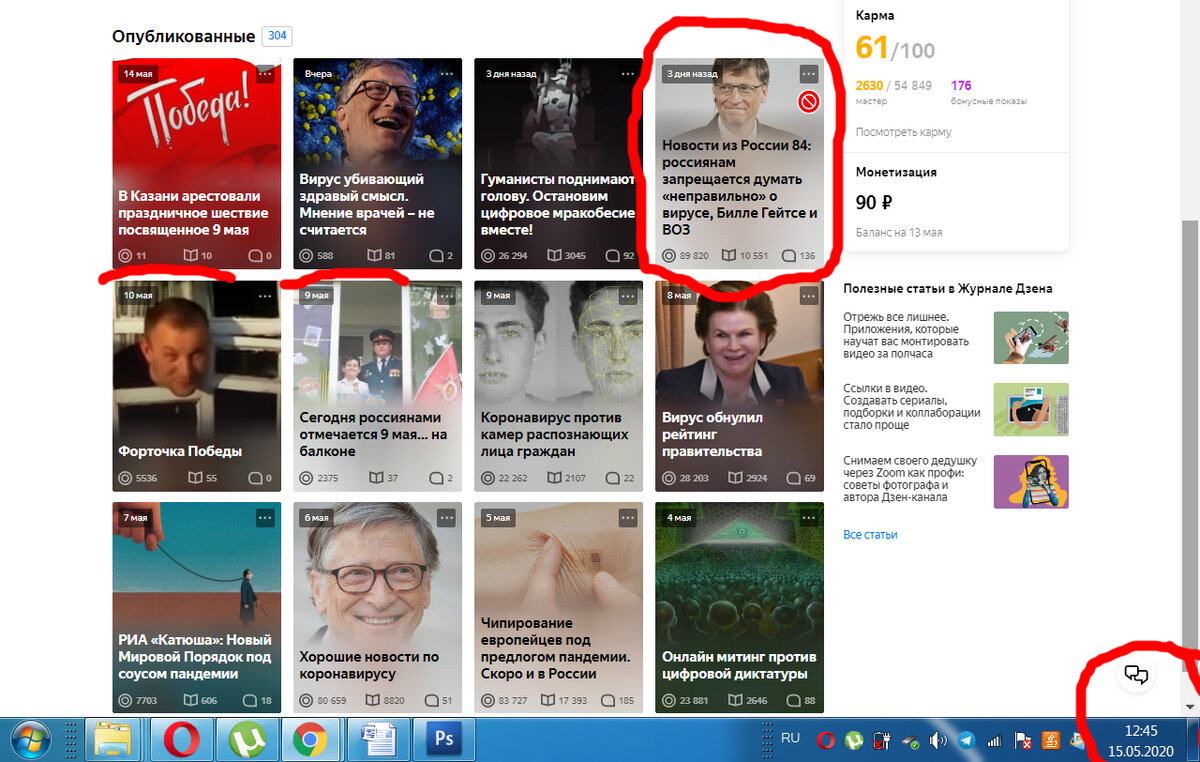
Task: Click the Telegram icon in system tray
Action: coord(966,741)
